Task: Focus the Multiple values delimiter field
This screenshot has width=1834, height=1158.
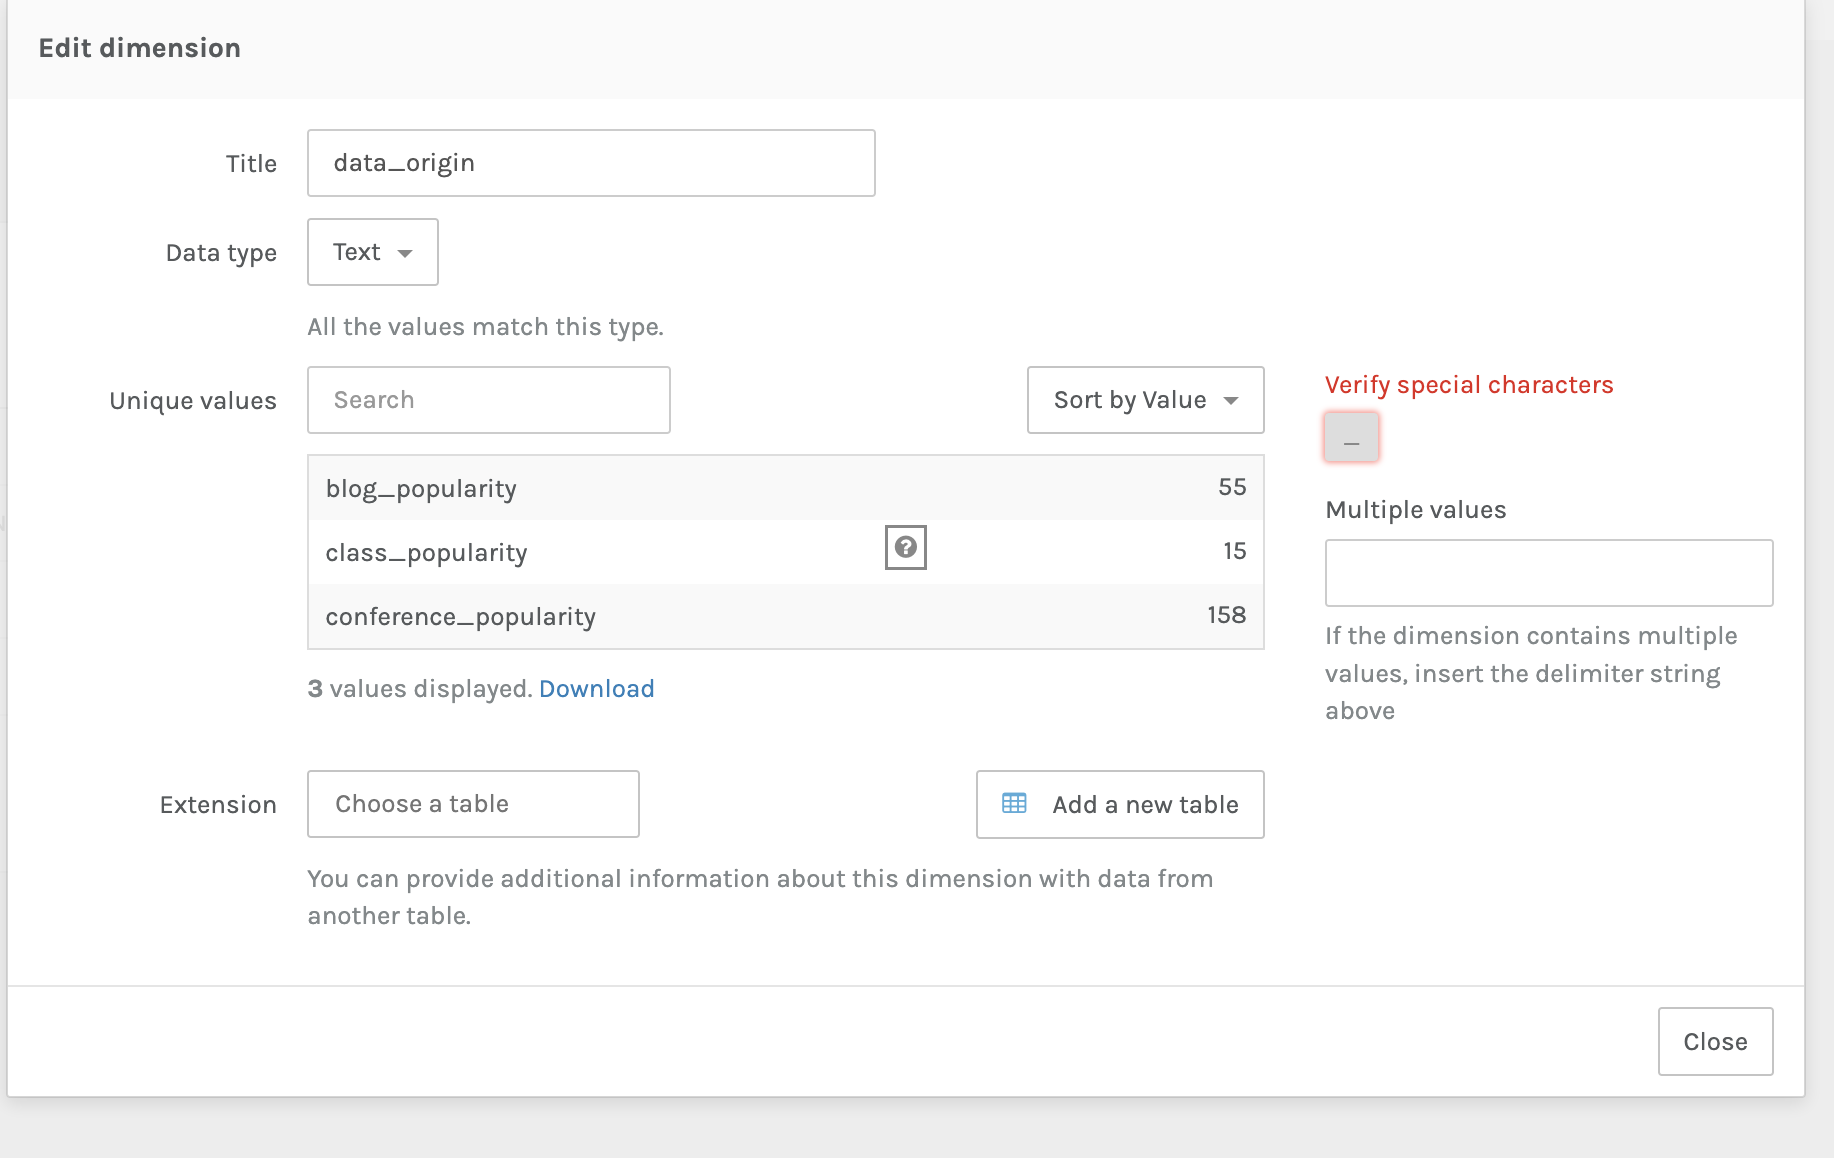Action: (x=1548, y=573)
